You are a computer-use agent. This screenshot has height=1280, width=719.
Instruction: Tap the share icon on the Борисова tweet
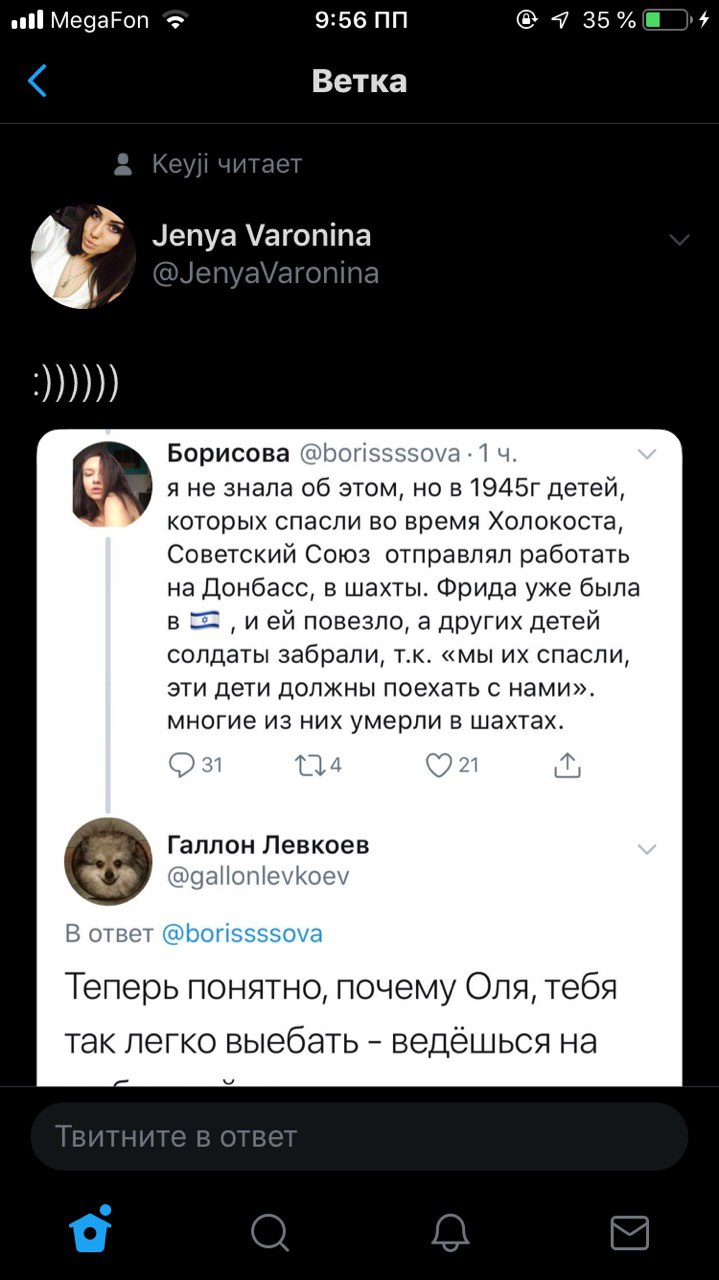(x=567, y=765)
